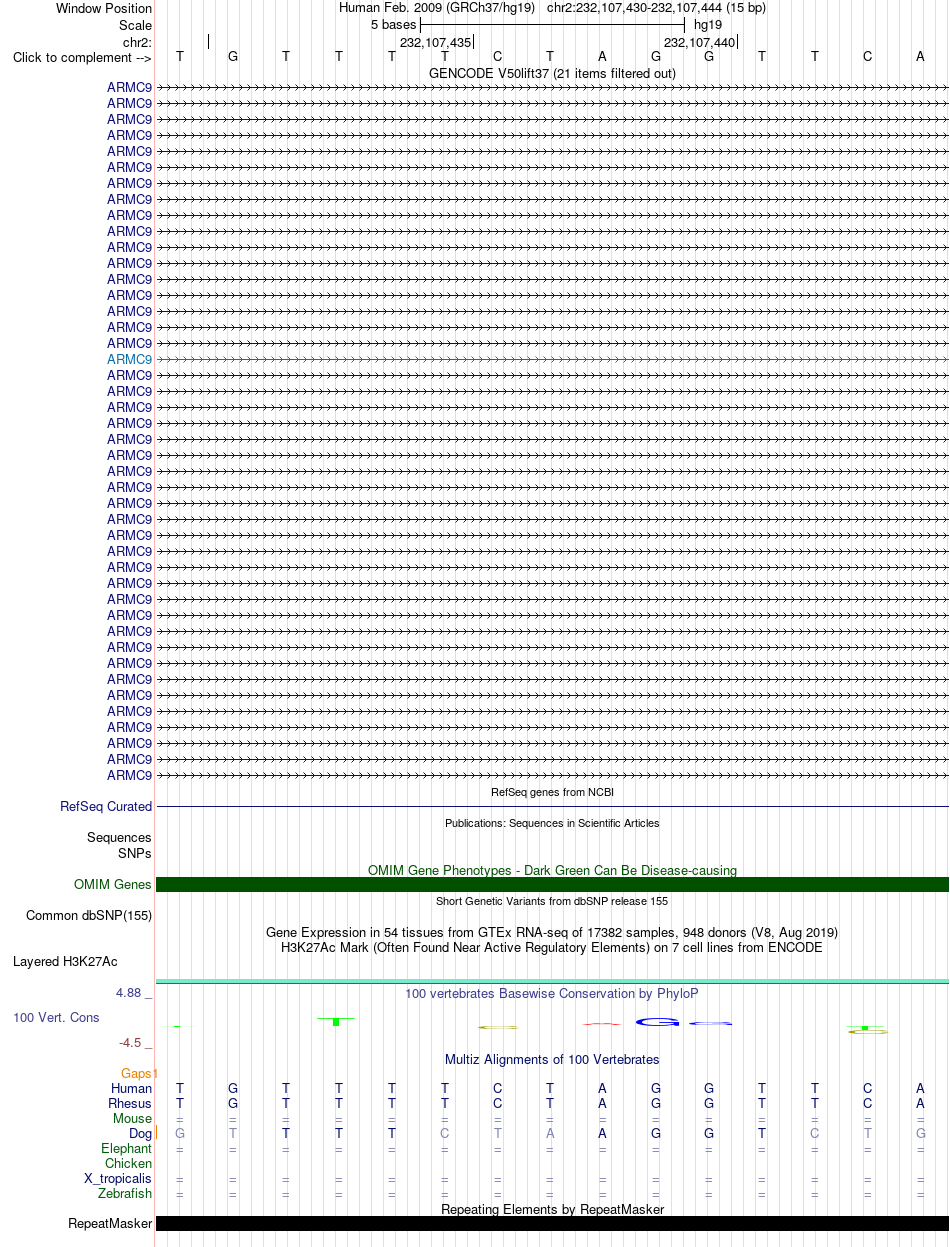Click the 100 Vert. Cons label
The width and height of the screenshot is (950, 1247).
coord(56,1017)
